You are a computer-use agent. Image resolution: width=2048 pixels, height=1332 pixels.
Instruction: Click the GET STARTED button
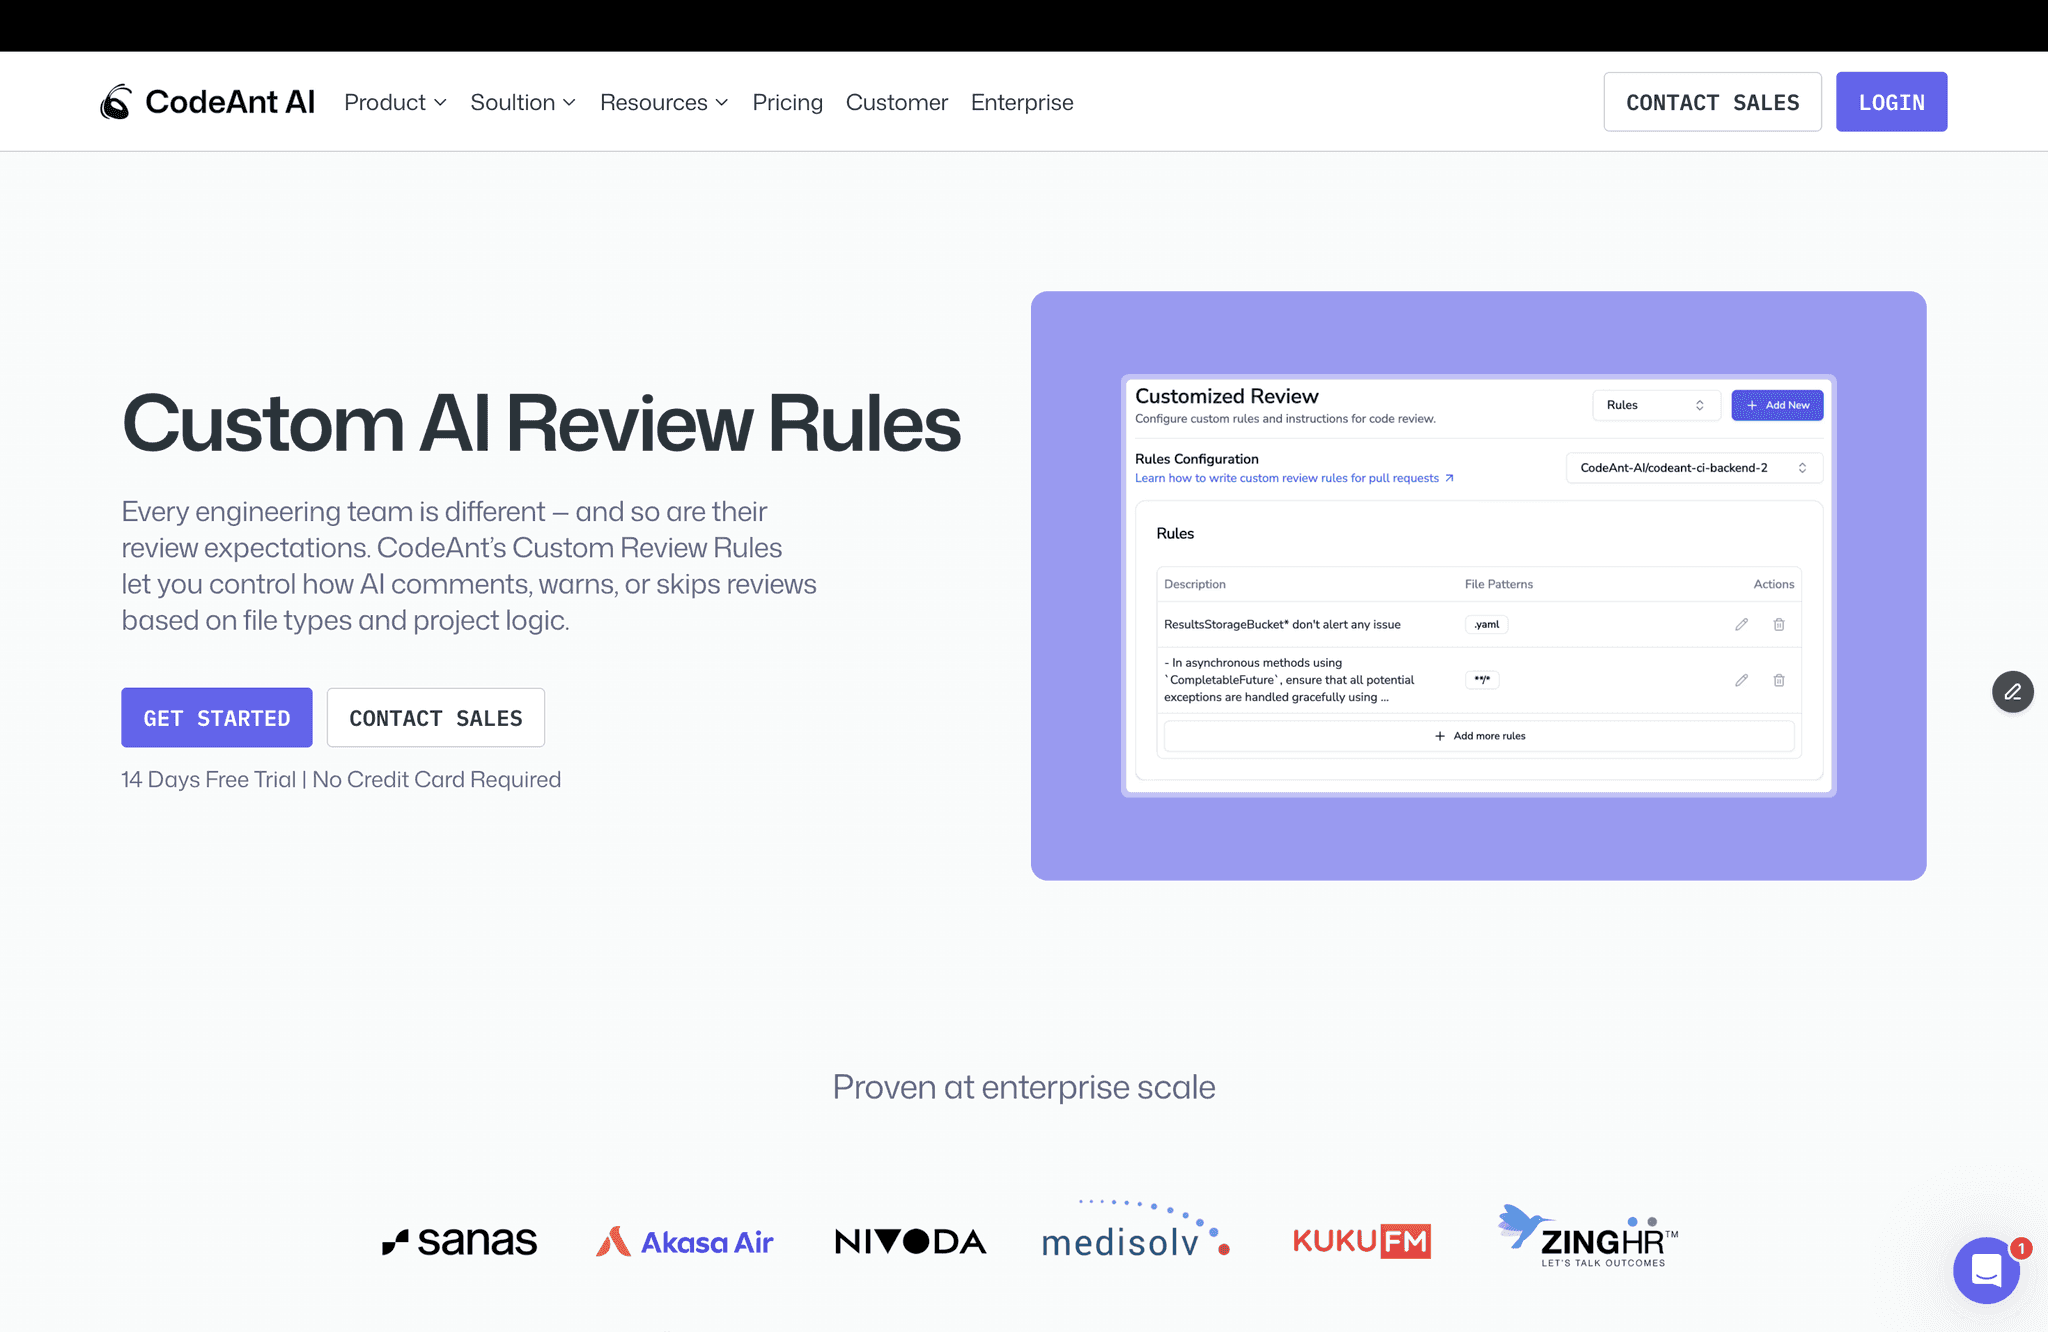coord(216,717)
